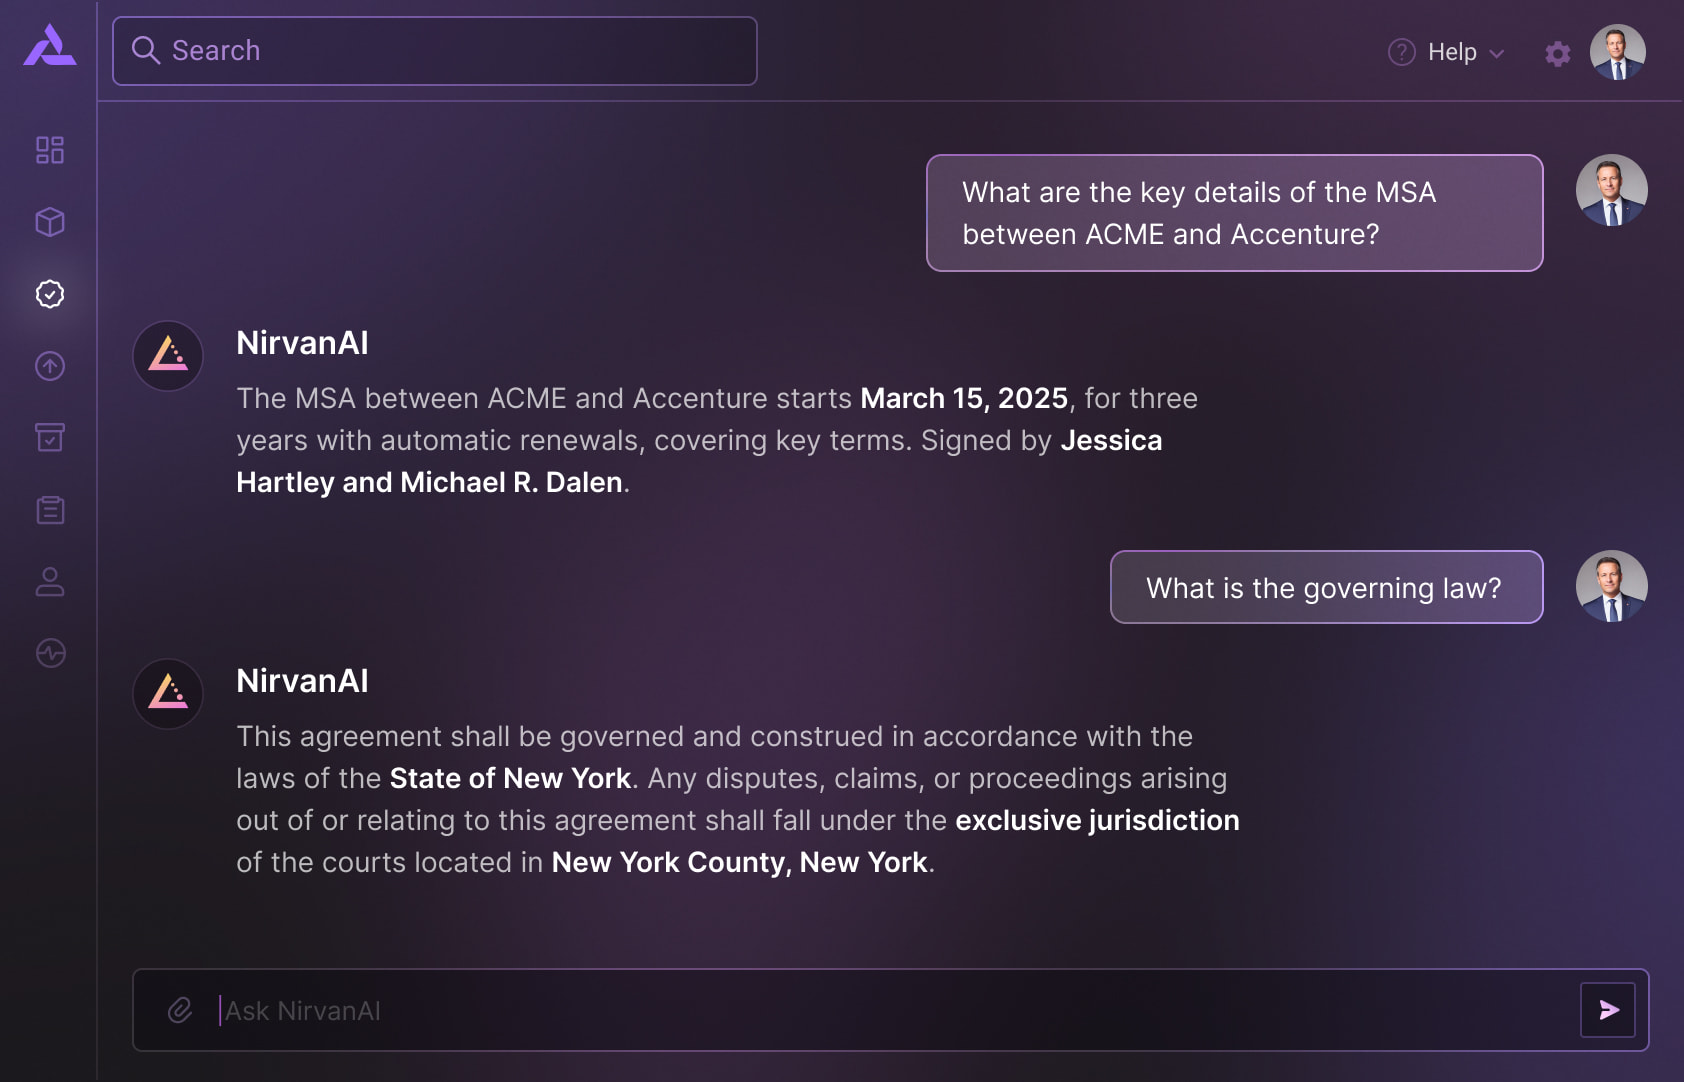1684x1082 pixels.
Task: Open the user profile sidebar icon
Action: [x=50, y=582]
